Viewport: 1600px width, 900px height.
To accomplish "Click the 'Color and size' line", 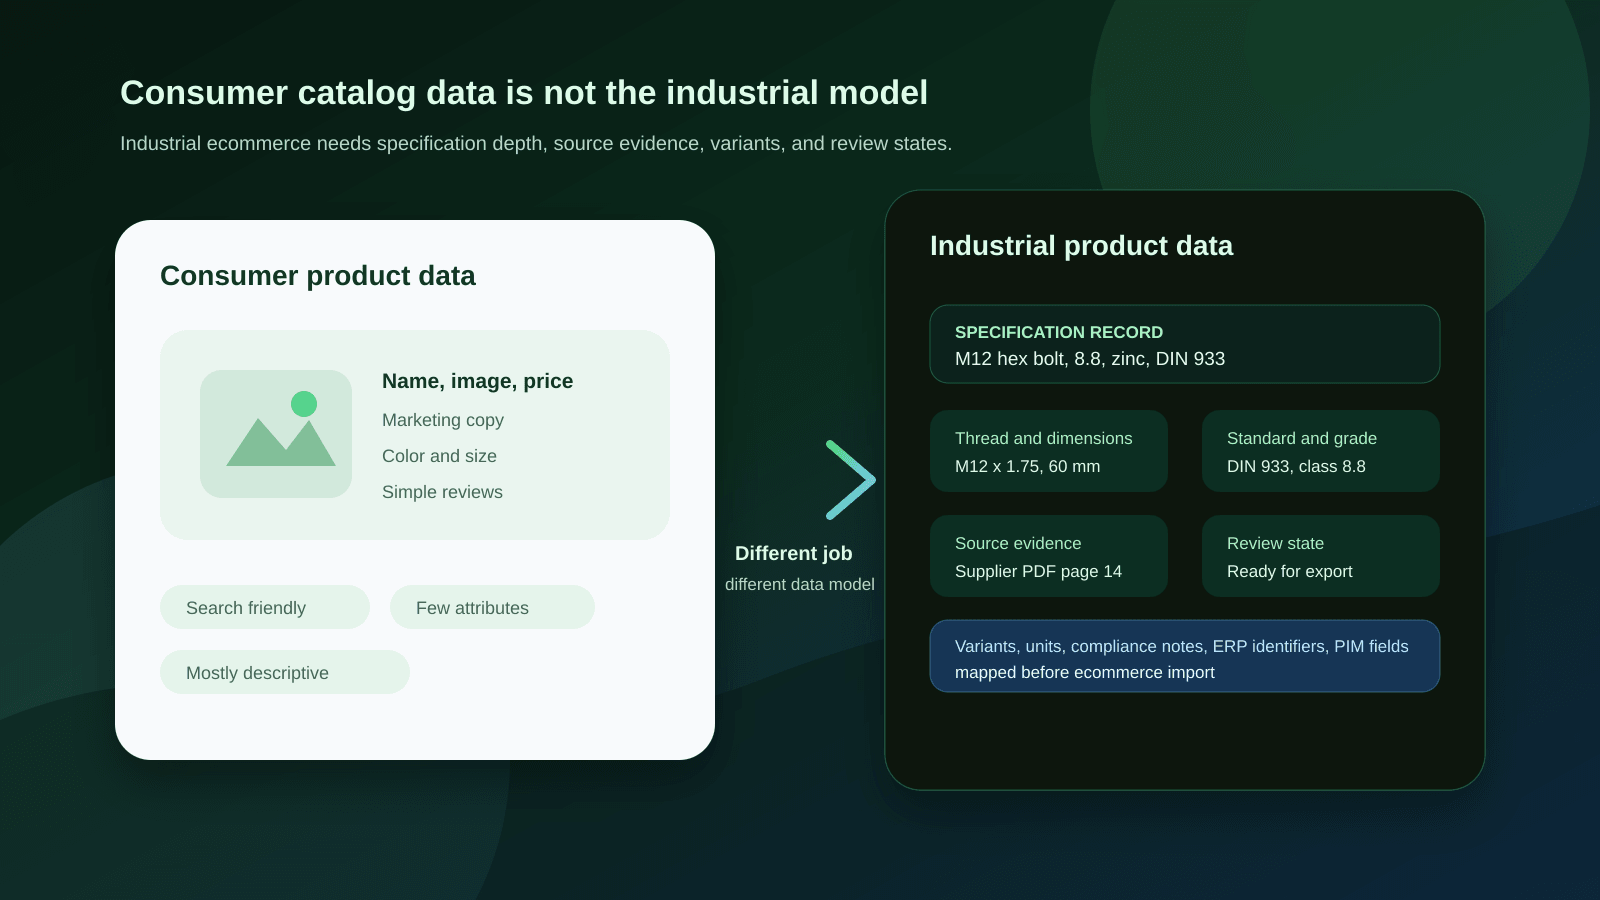I will 439,456.
